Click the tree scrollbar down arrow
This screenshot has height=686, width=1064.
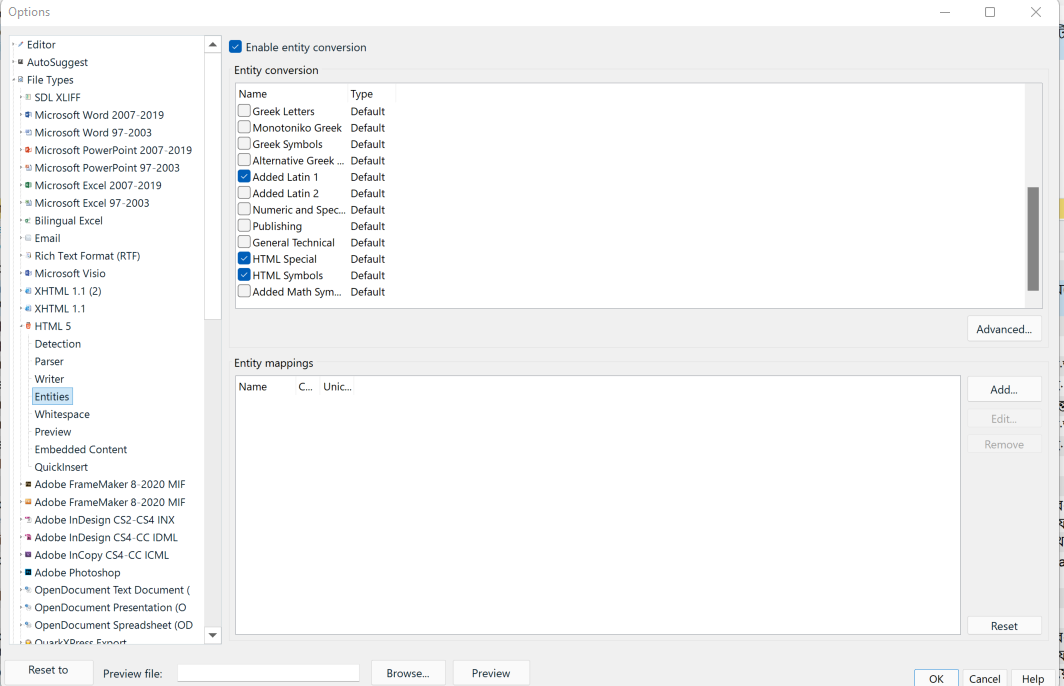pyautogui.click(x=212, y=635)
